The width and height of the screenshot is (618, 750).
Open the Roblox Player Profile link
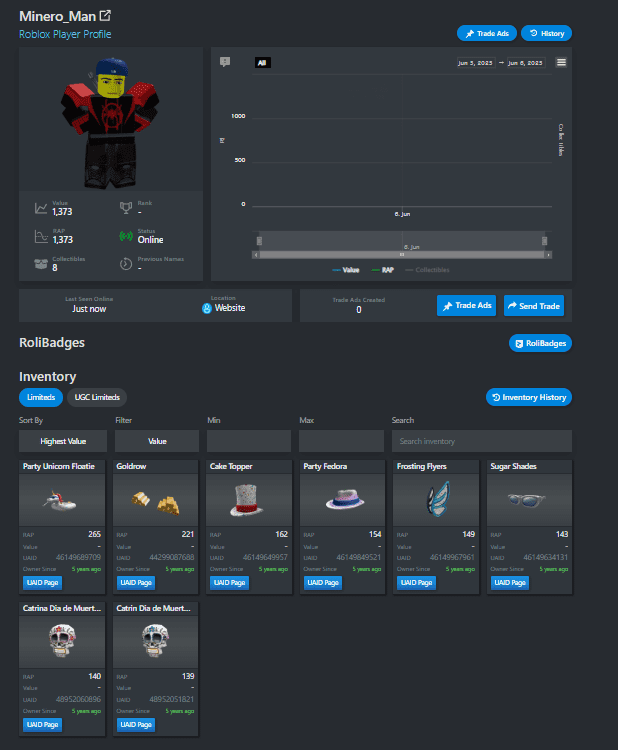coord(65,34)
